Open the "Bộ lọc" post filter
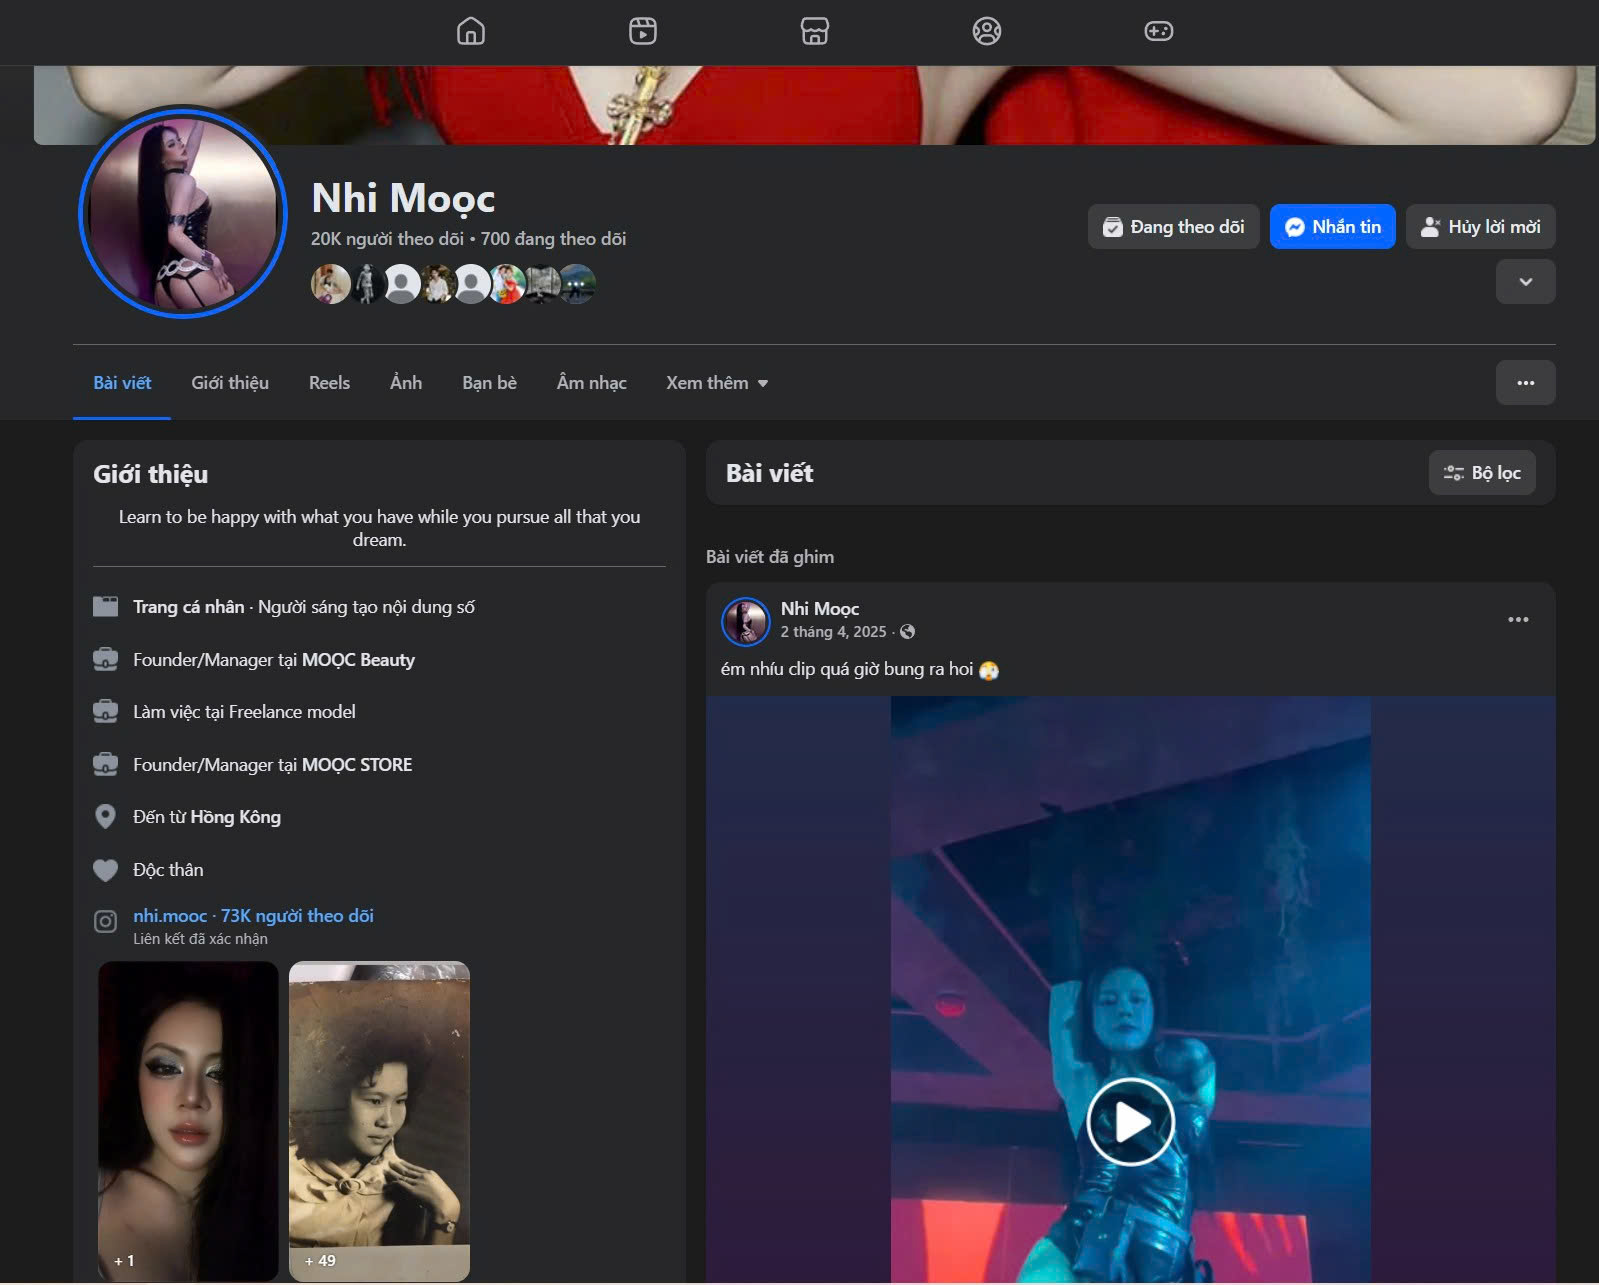This screenshot has width=1599, height=1285. tap(1481, 473)
